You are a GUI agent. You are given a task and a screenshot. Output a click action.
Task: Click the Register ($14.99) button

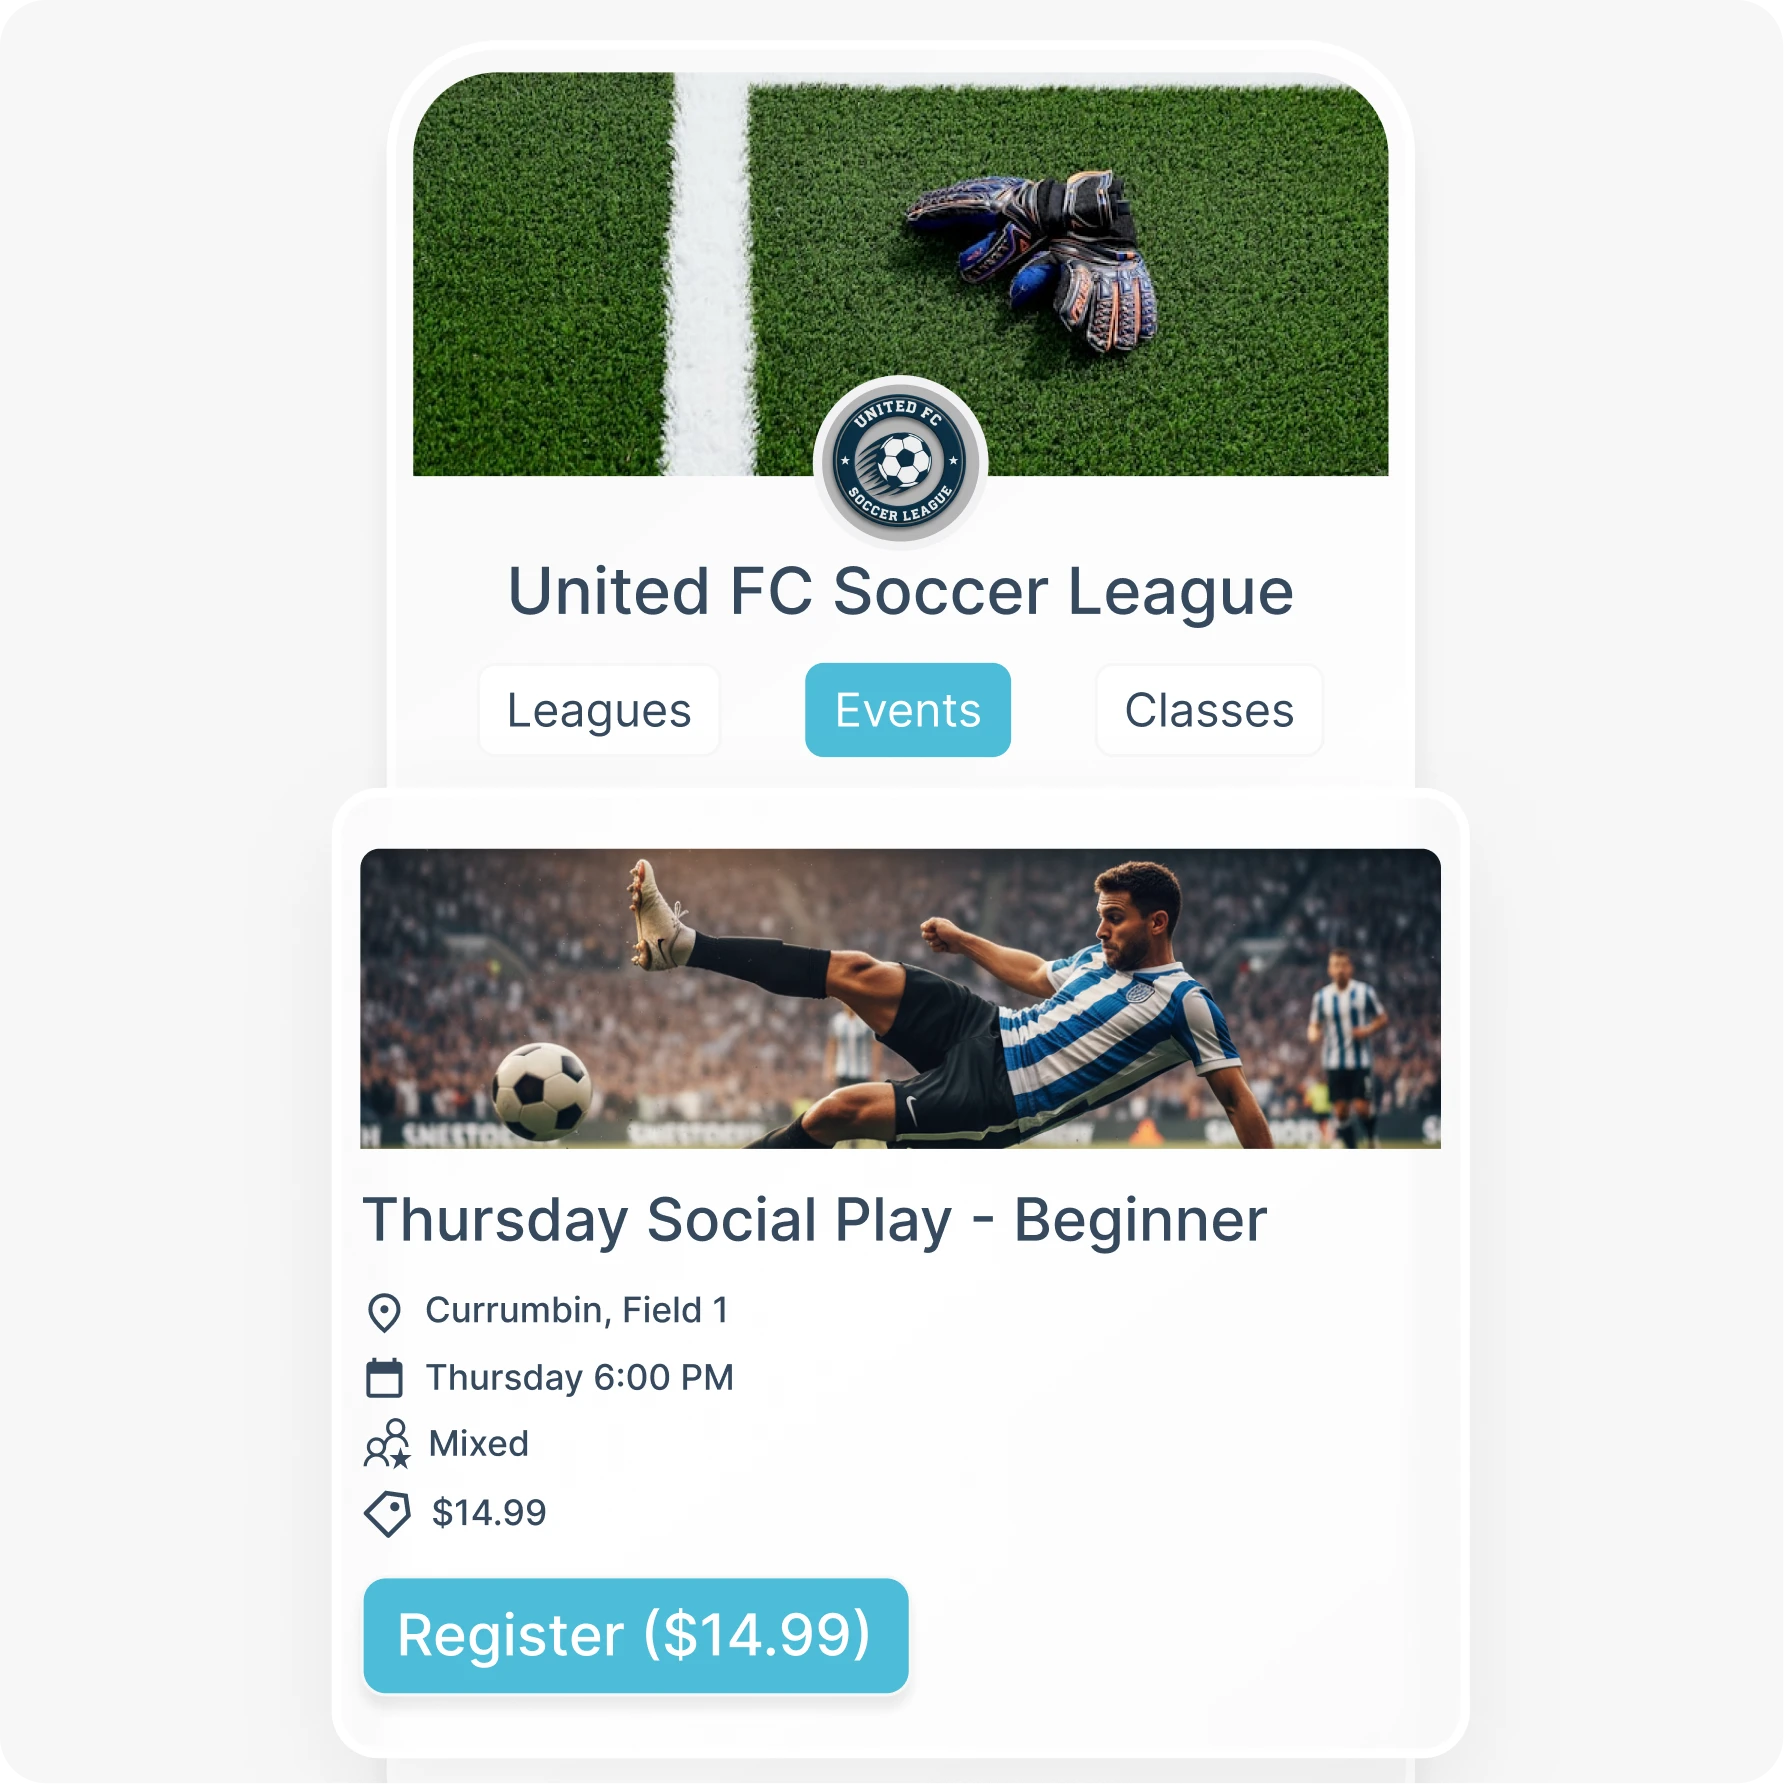click(636, 1636)
